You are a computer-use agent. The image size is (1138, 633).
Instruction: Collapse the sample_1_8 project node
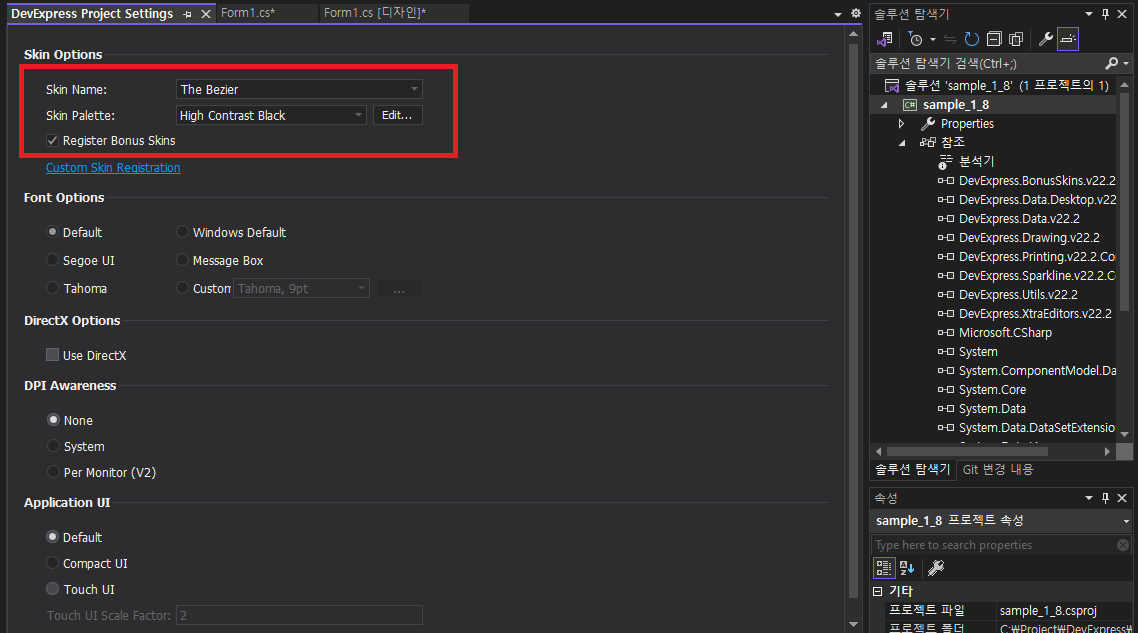click(884, 105)
